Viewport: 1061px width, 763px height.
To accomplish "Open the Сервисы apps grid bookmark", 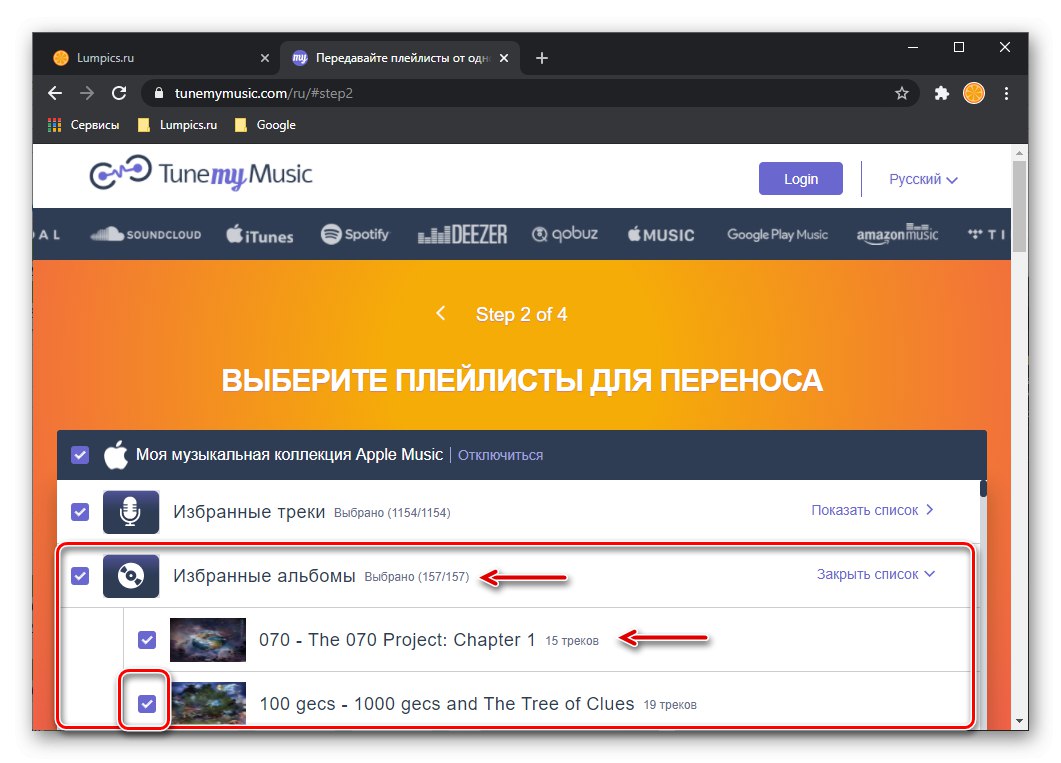I will (83, 125).
